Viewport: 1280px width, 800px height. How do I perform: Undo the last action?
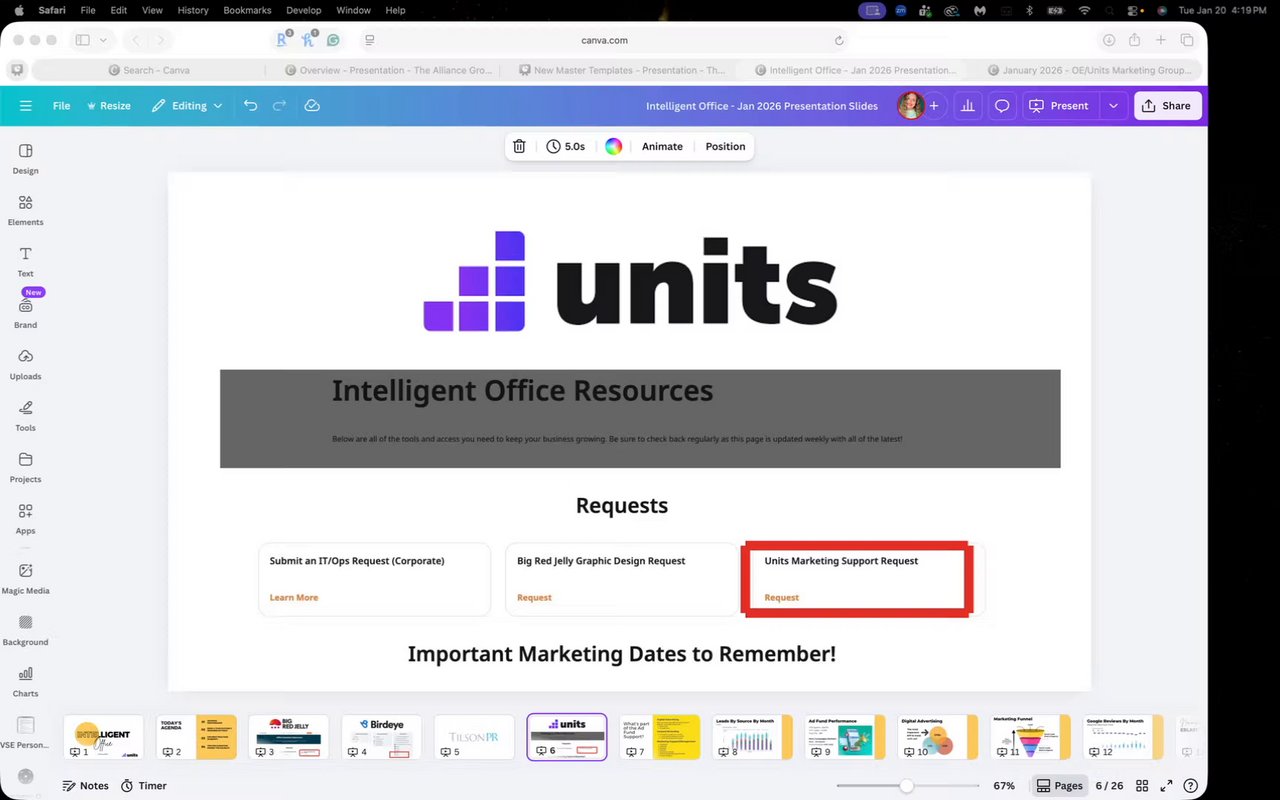(250, 106)
